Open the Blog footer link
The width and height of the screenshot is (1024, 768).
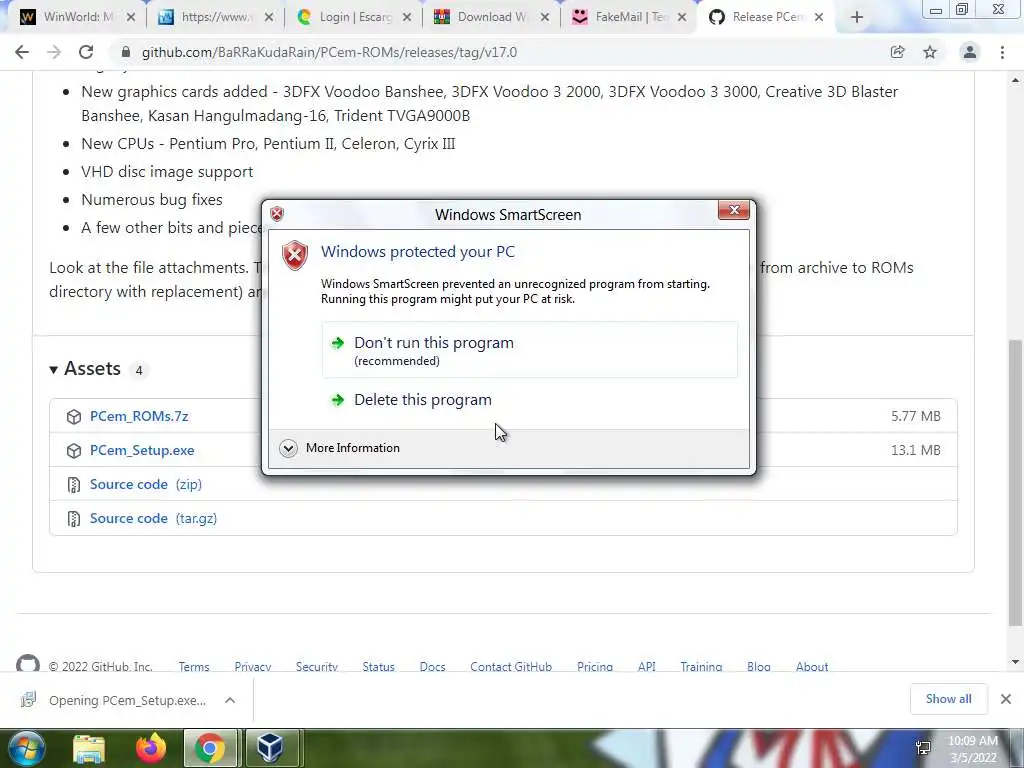pos(759,666)
